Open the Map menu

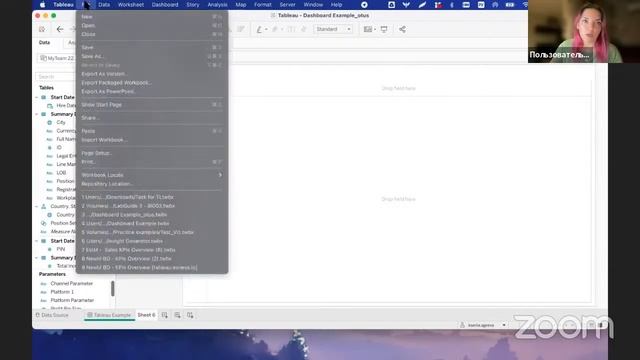pos(241,5)
